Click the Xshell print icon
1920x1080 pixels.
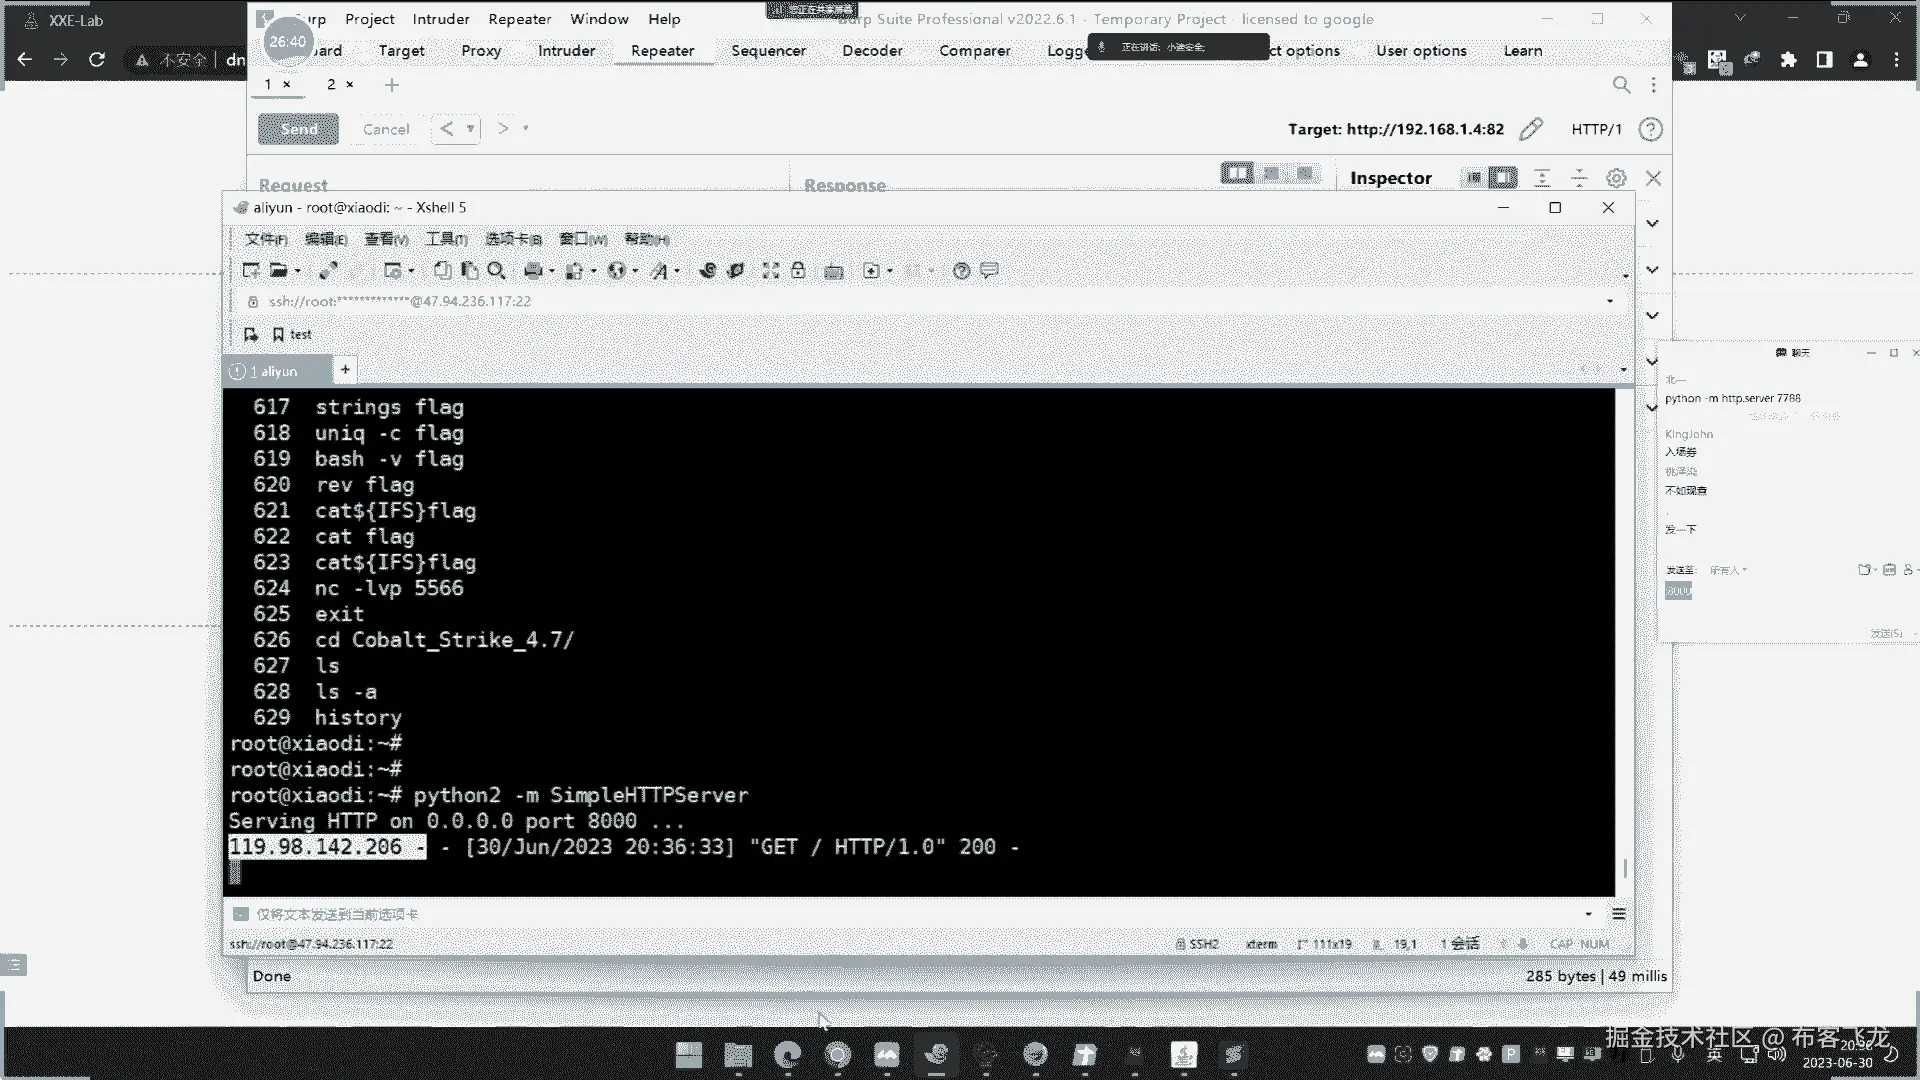point(533,271)
